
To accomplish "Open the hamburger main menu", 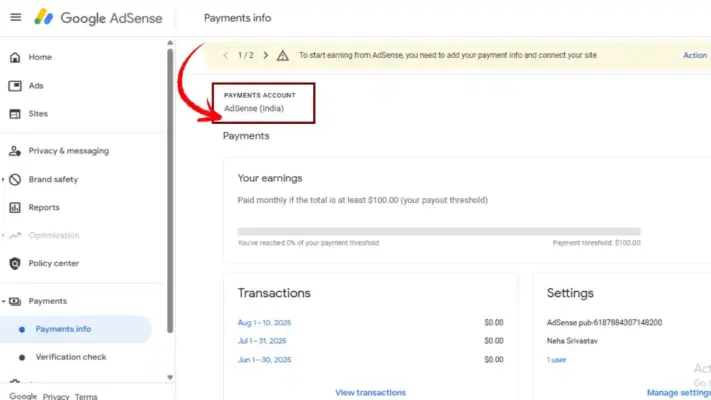I will coord(15,17).
